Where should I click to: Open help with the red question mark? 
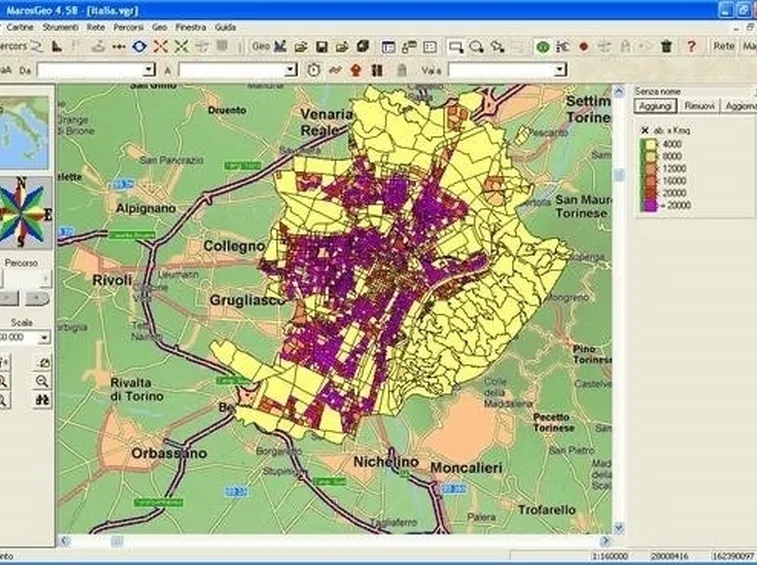point(691,46)
